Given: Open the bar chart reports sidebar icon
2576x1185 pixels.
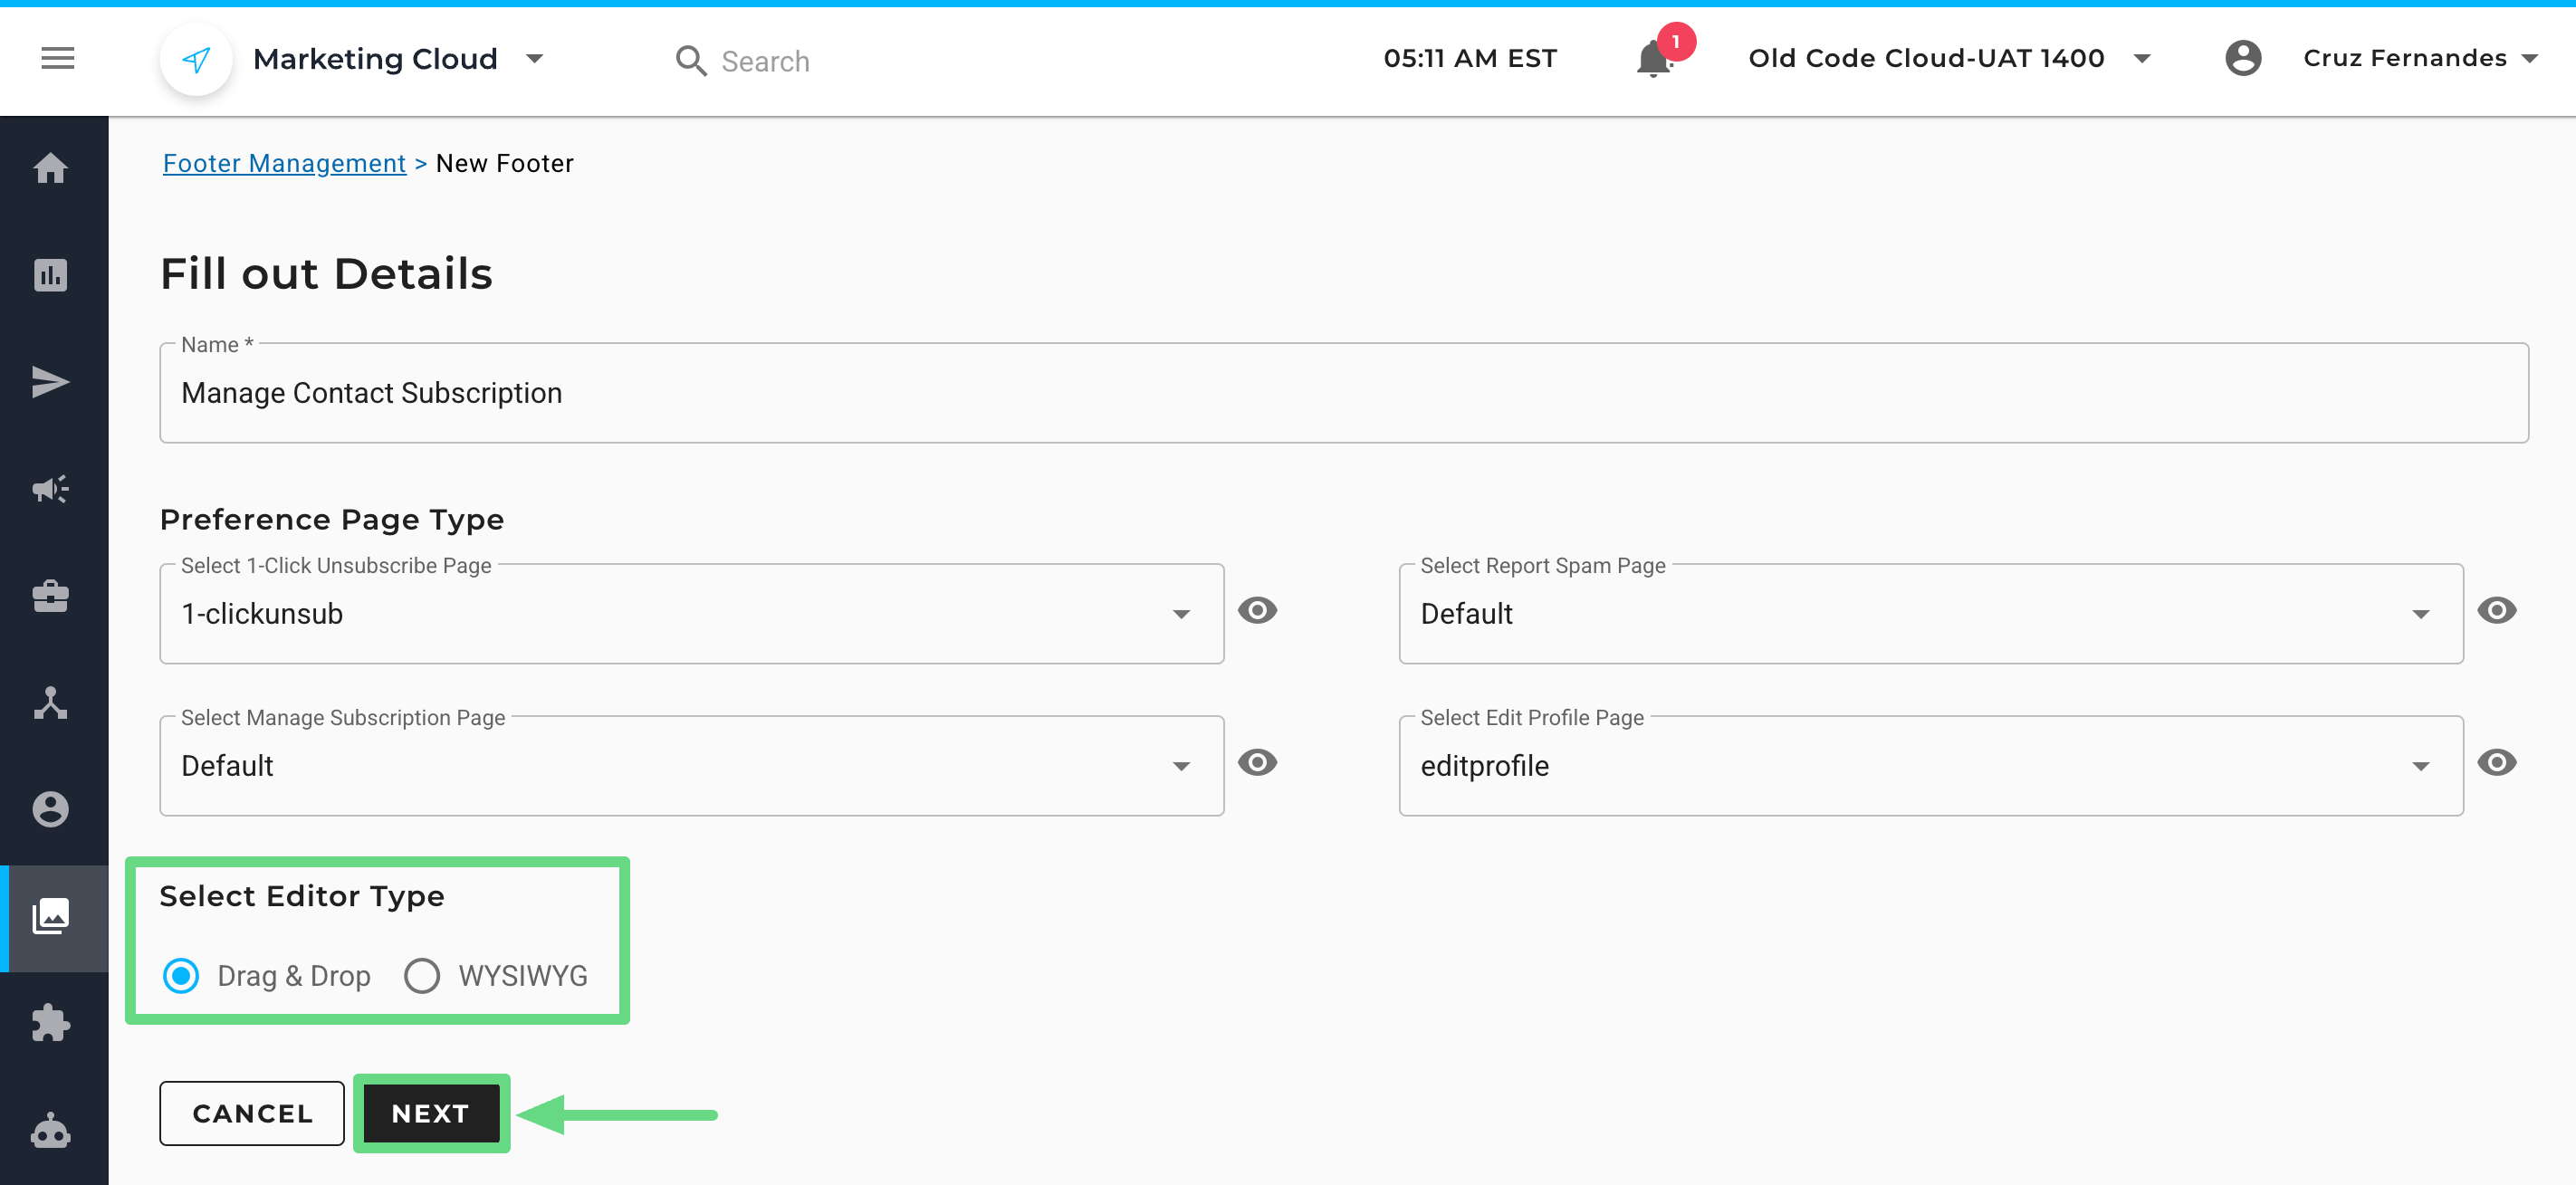Looking at the screenshot, I should coord(51,275).
